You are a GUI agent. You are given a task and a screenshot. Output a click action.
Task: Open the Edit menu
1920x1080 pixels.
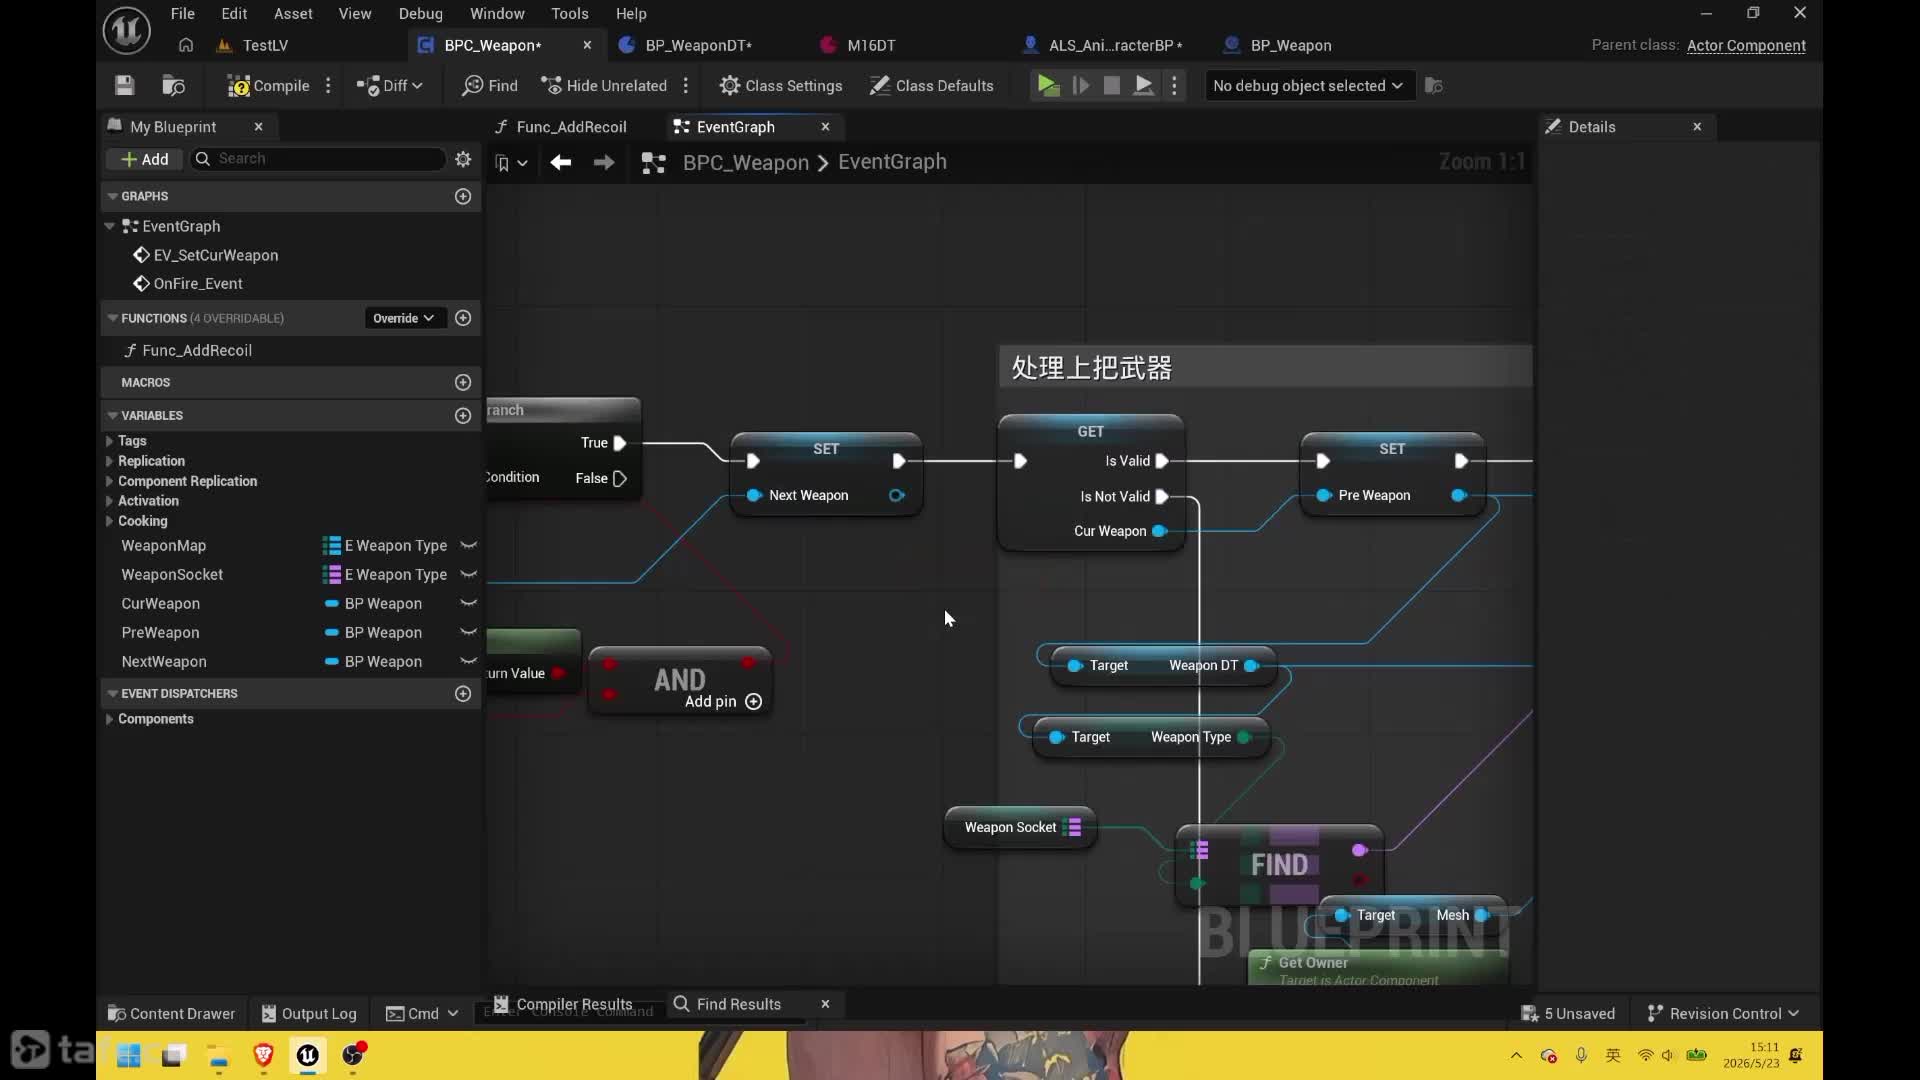[234, 14]
